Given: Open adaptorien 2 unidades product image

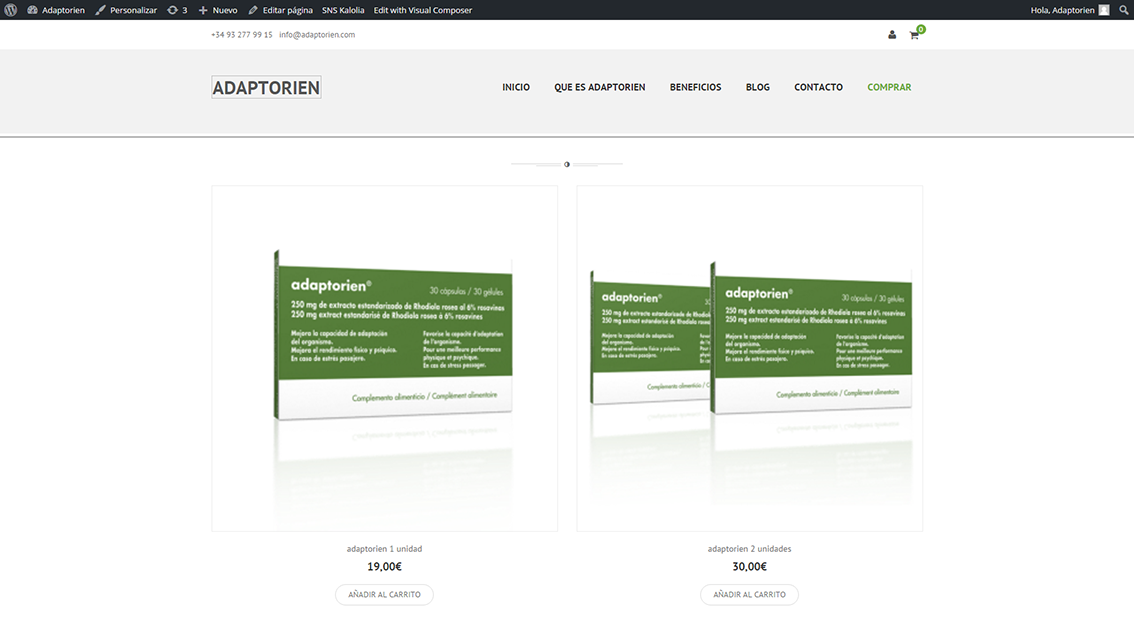Looking at the screenshot, I should point(749,357).
